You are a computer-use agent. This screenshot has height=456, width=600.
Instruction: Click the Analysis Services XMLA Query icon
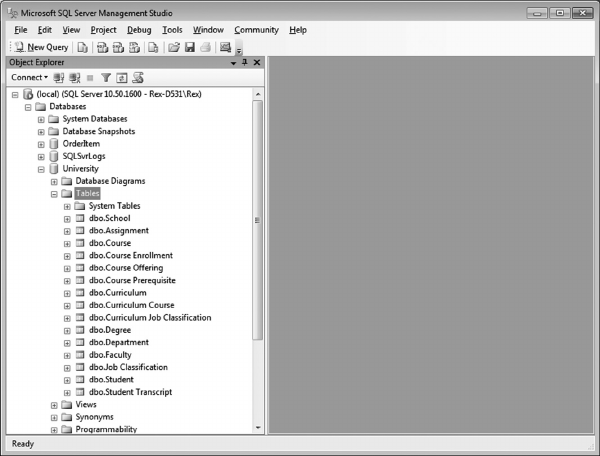(x=134, y=47)
